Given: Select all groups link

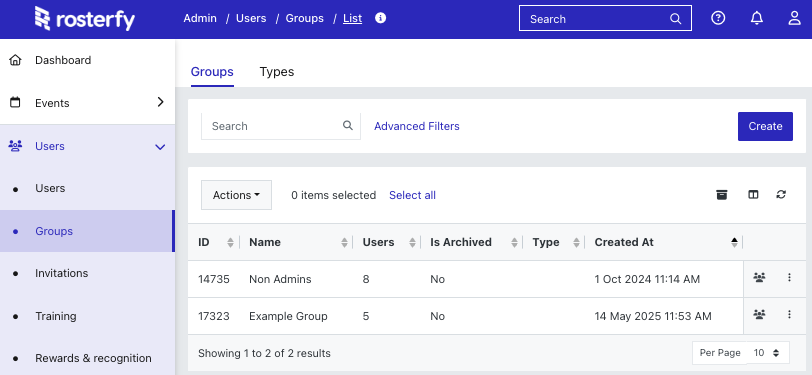Looking at the screenshot, I should pyautogui.click(x=412, y=195).
